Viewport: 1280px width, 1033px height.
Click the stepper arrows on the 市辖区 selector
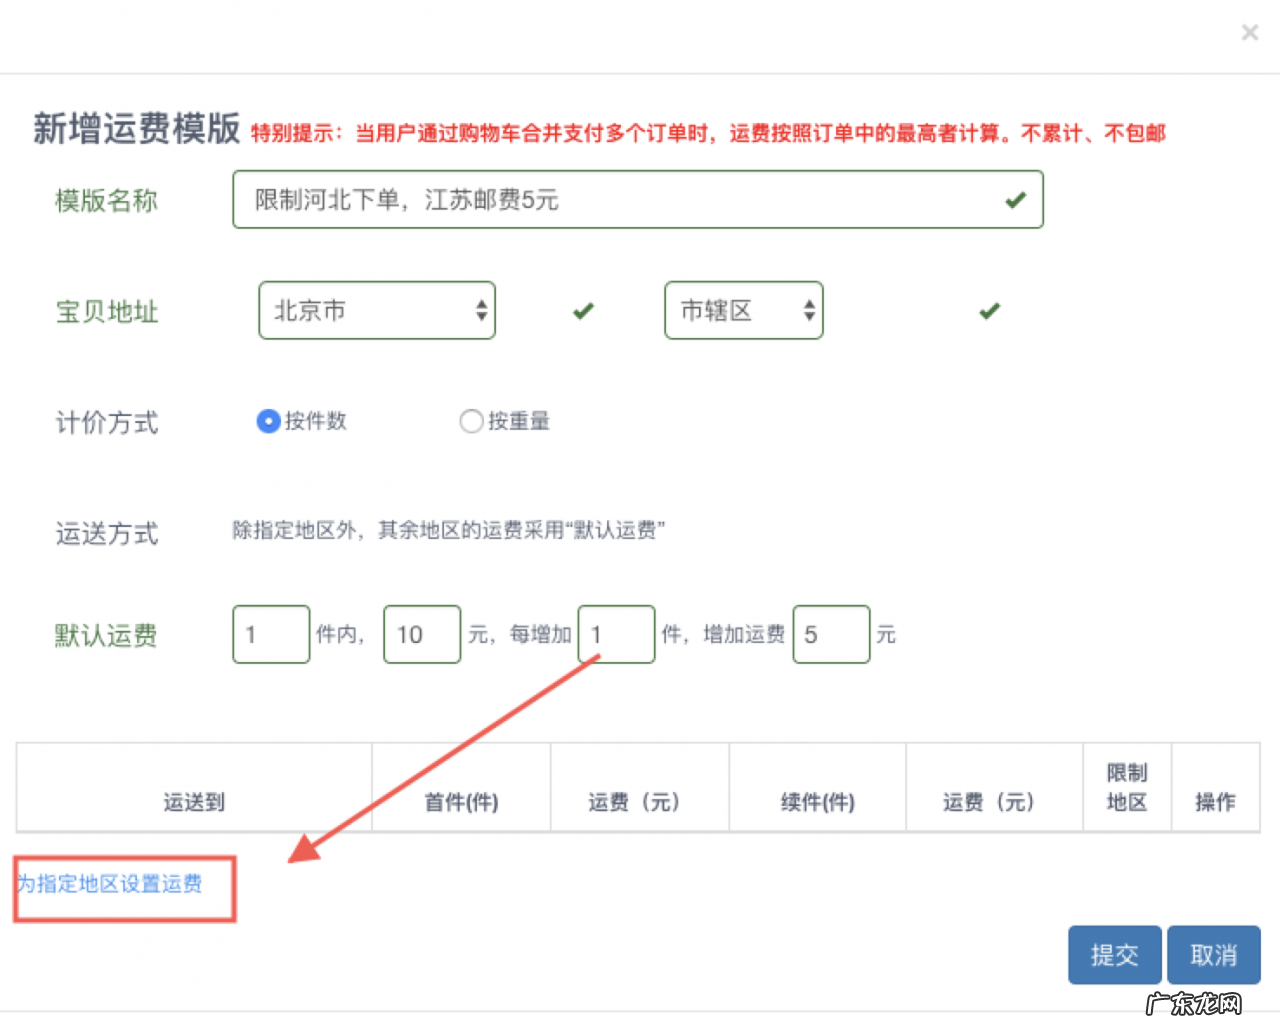click(x=809, y=311)
